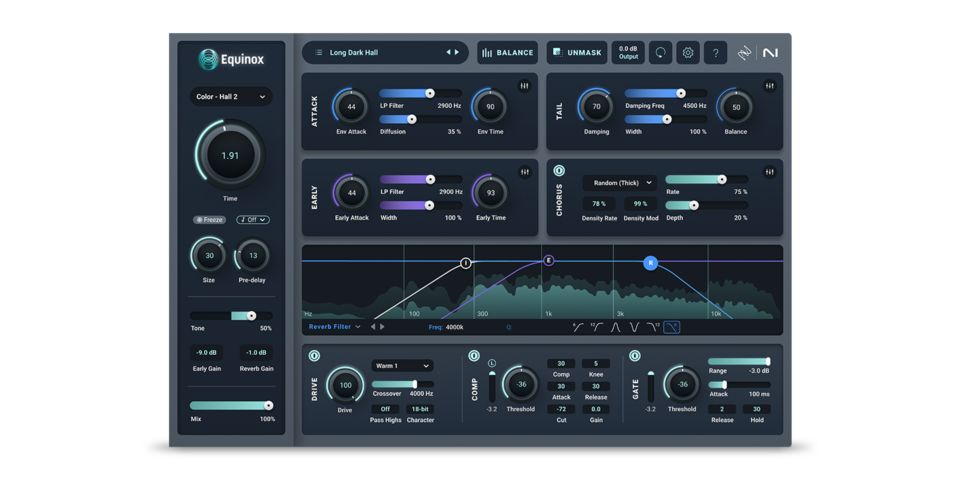This screenshot has height=480, width=960.
Task: Expand the Reverb Filter selector
Action: 334,327
